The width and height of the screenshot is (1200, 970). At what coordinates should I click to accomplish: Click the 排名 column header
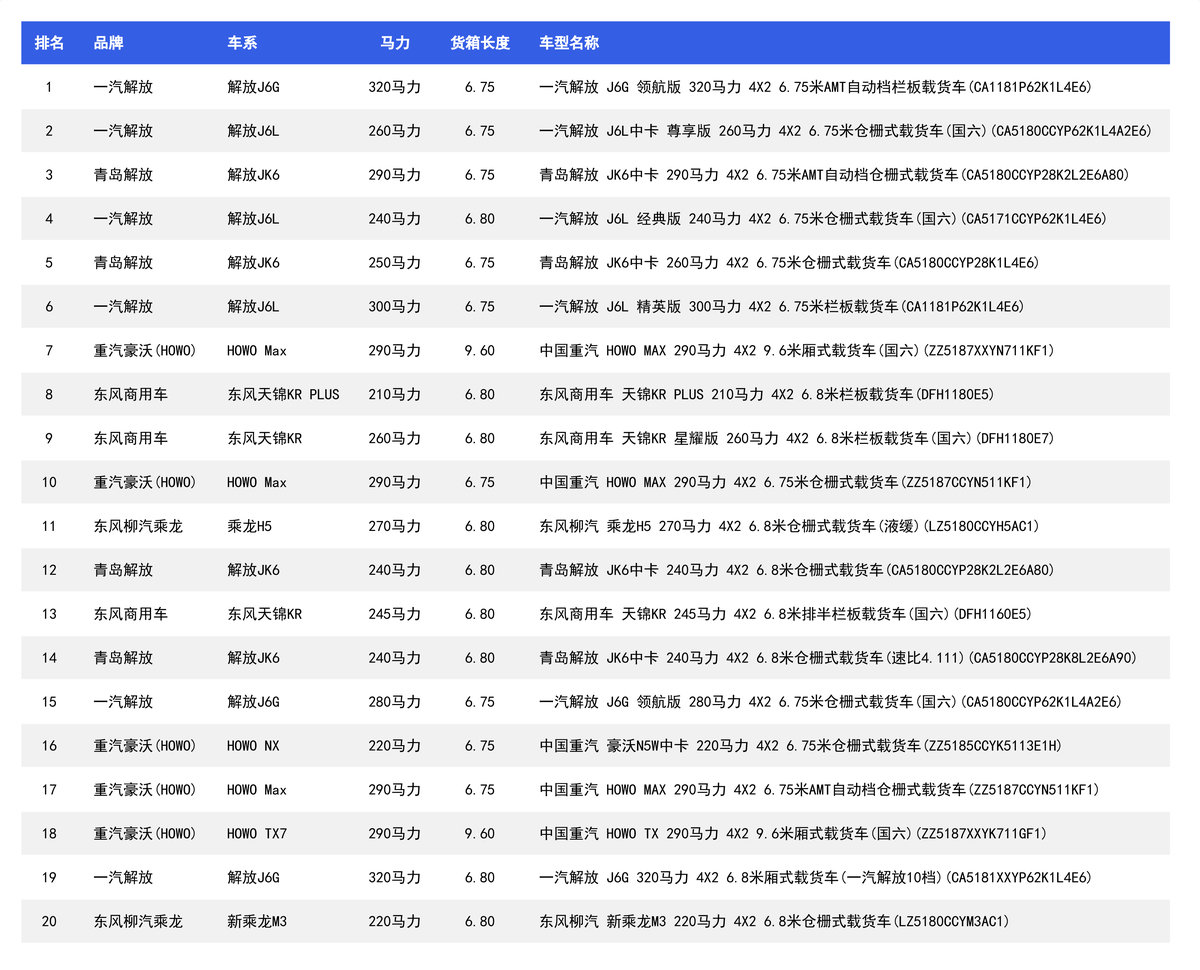(x=49, y=43)
